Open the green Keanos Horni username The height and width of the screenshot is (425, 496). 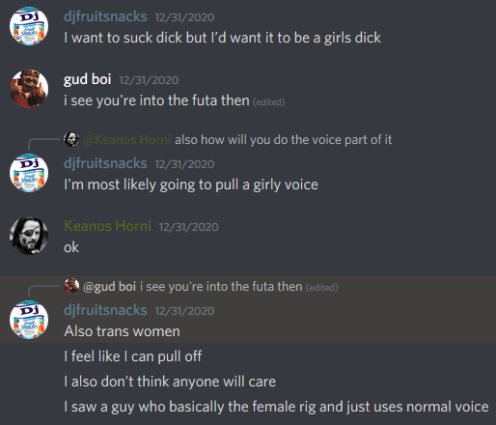[107, 226]
